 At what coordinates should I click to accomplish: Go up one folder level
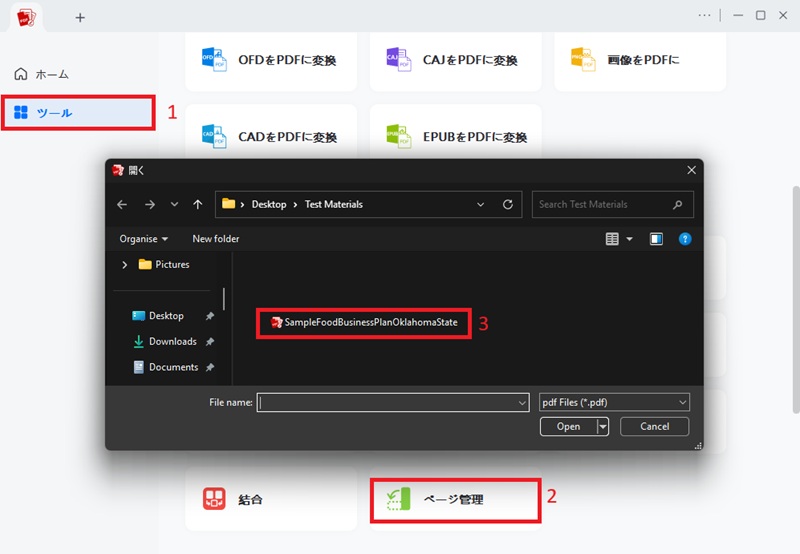pos(198,205)
